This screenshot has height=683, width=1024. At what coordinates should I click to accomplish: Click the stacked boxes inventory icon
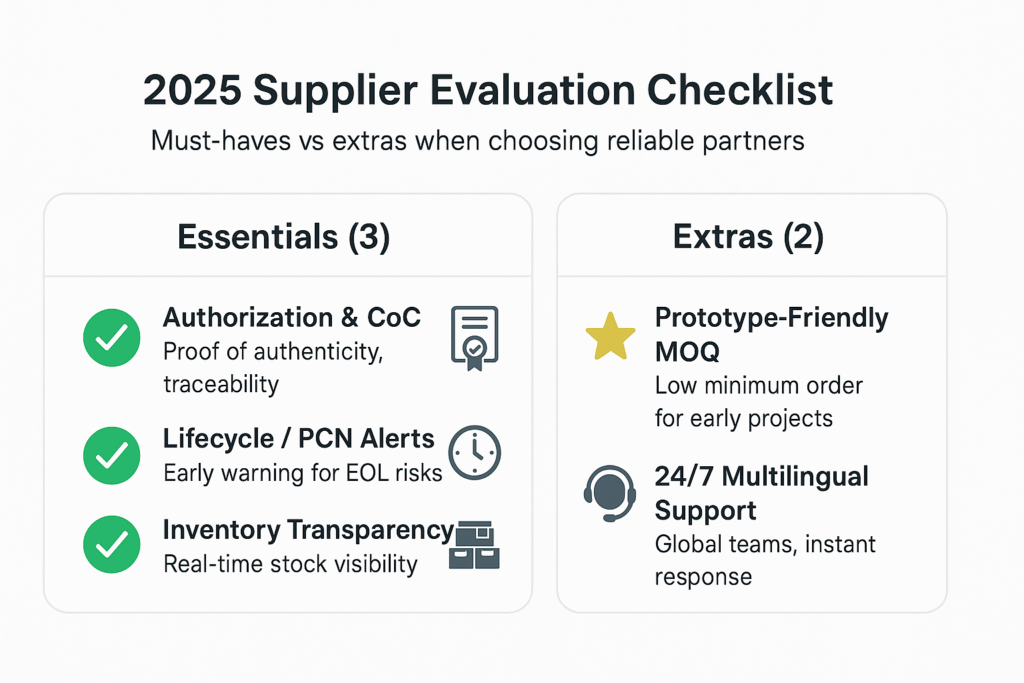(x=475, y=545)
